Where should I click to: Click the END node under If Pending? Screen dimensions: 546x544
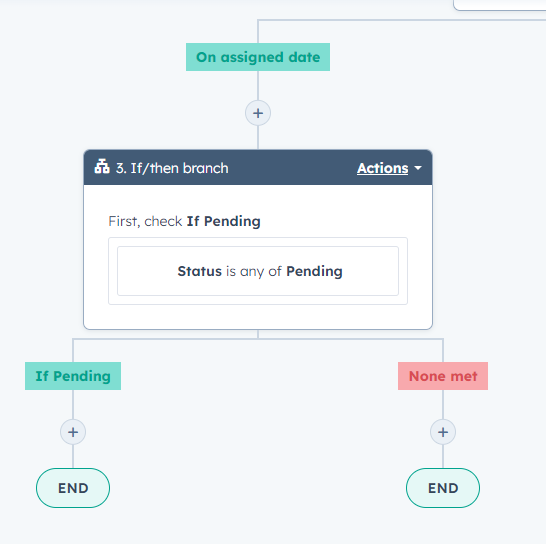tap(73, 488)
